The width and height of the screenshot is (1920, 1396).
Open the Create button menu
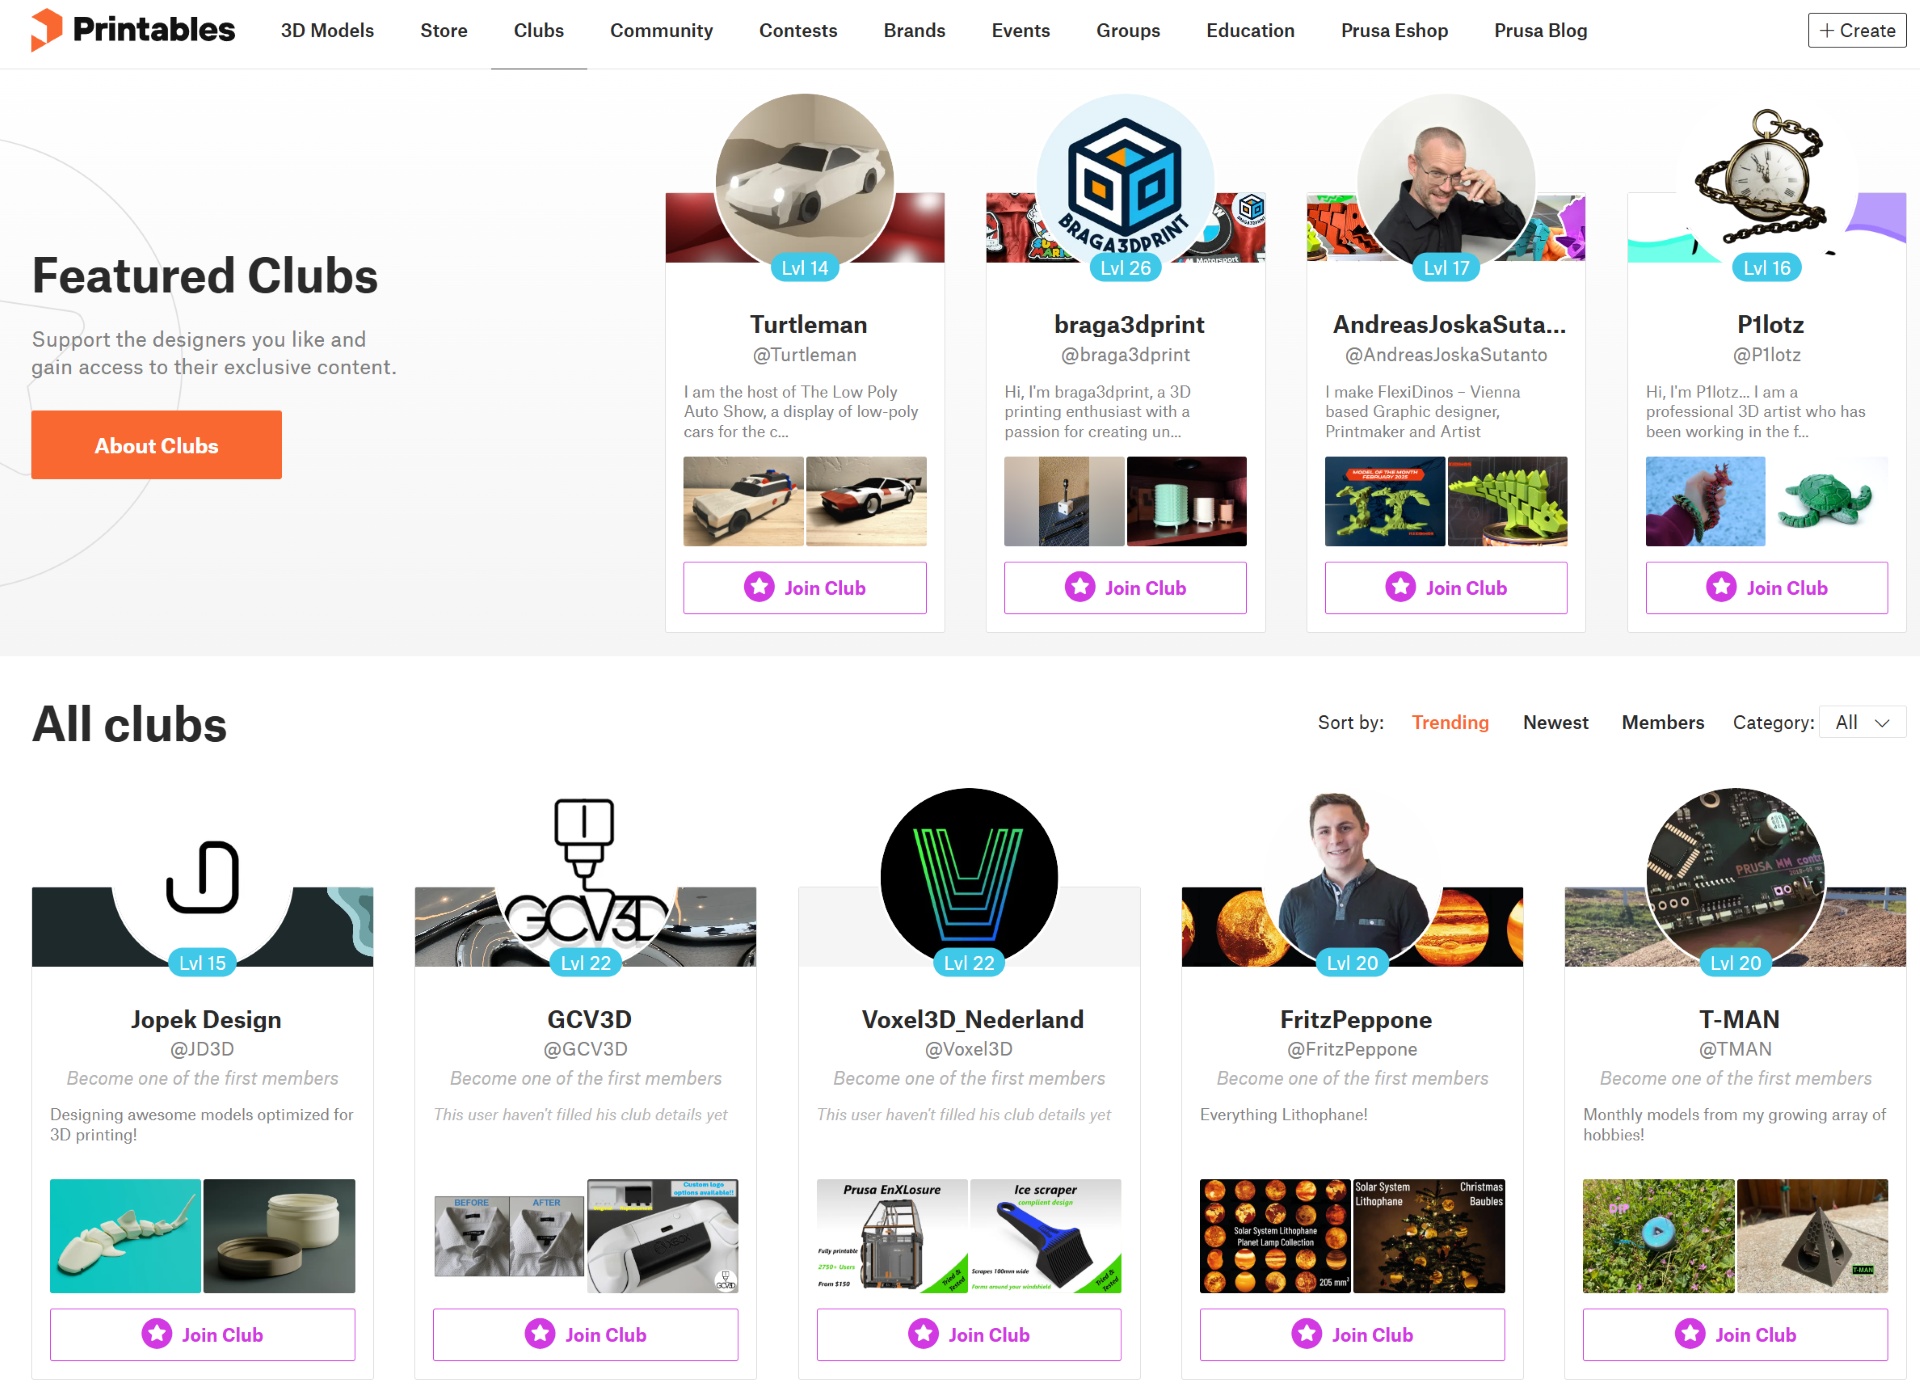tap(1857, 30)
